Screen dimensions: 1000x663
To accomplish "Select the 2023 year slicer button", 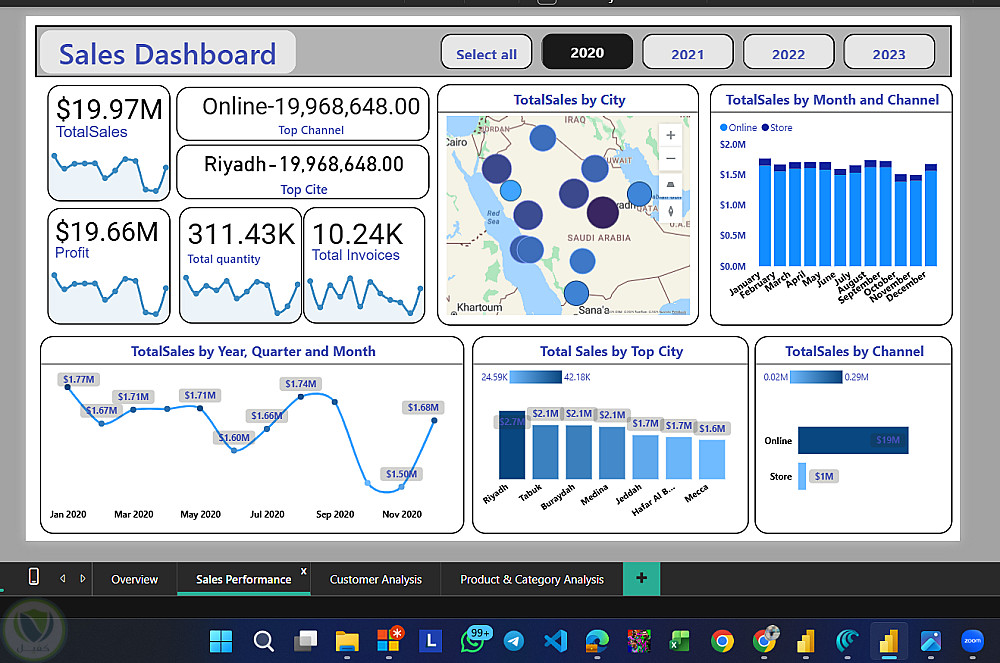I will coord(889,52).
